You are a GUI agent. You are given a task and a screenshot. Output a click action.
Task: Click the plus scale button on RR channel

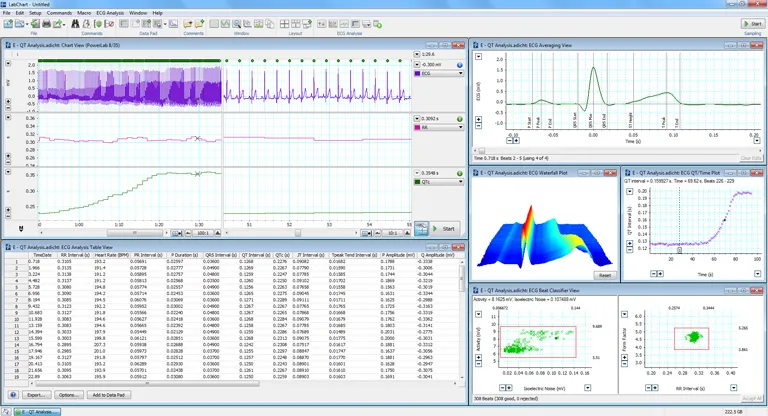pos(8,156)
